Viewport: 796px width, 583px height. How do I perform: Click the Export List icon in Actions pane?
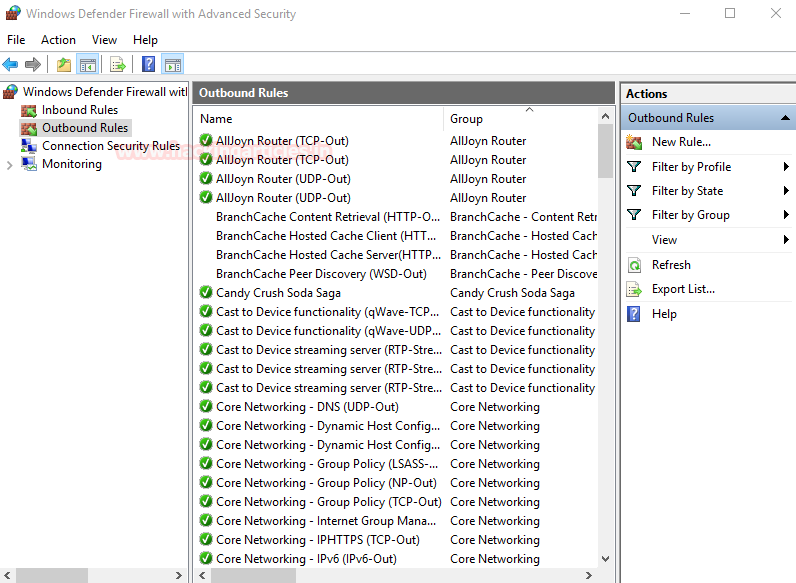coord(634,289)
